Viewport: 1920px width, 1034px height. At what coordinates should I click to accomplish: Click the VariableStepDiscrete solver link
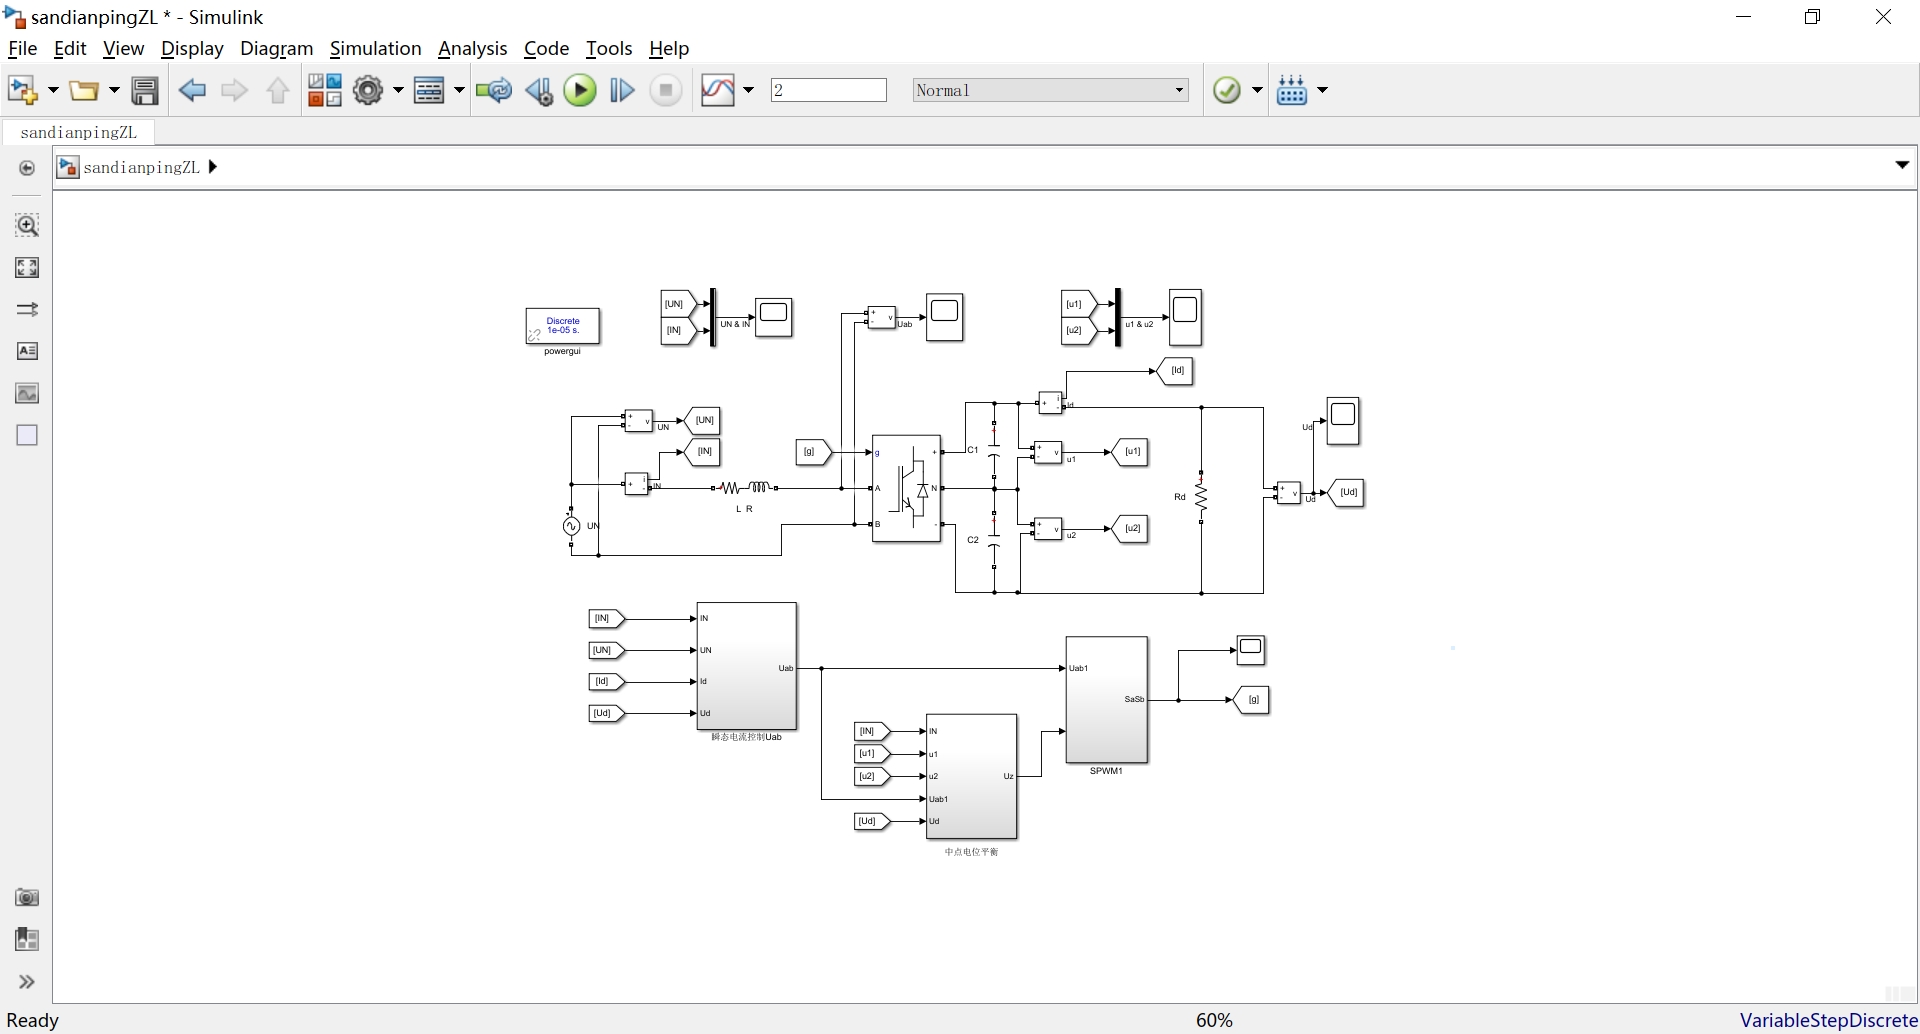click(1828, 1020)
